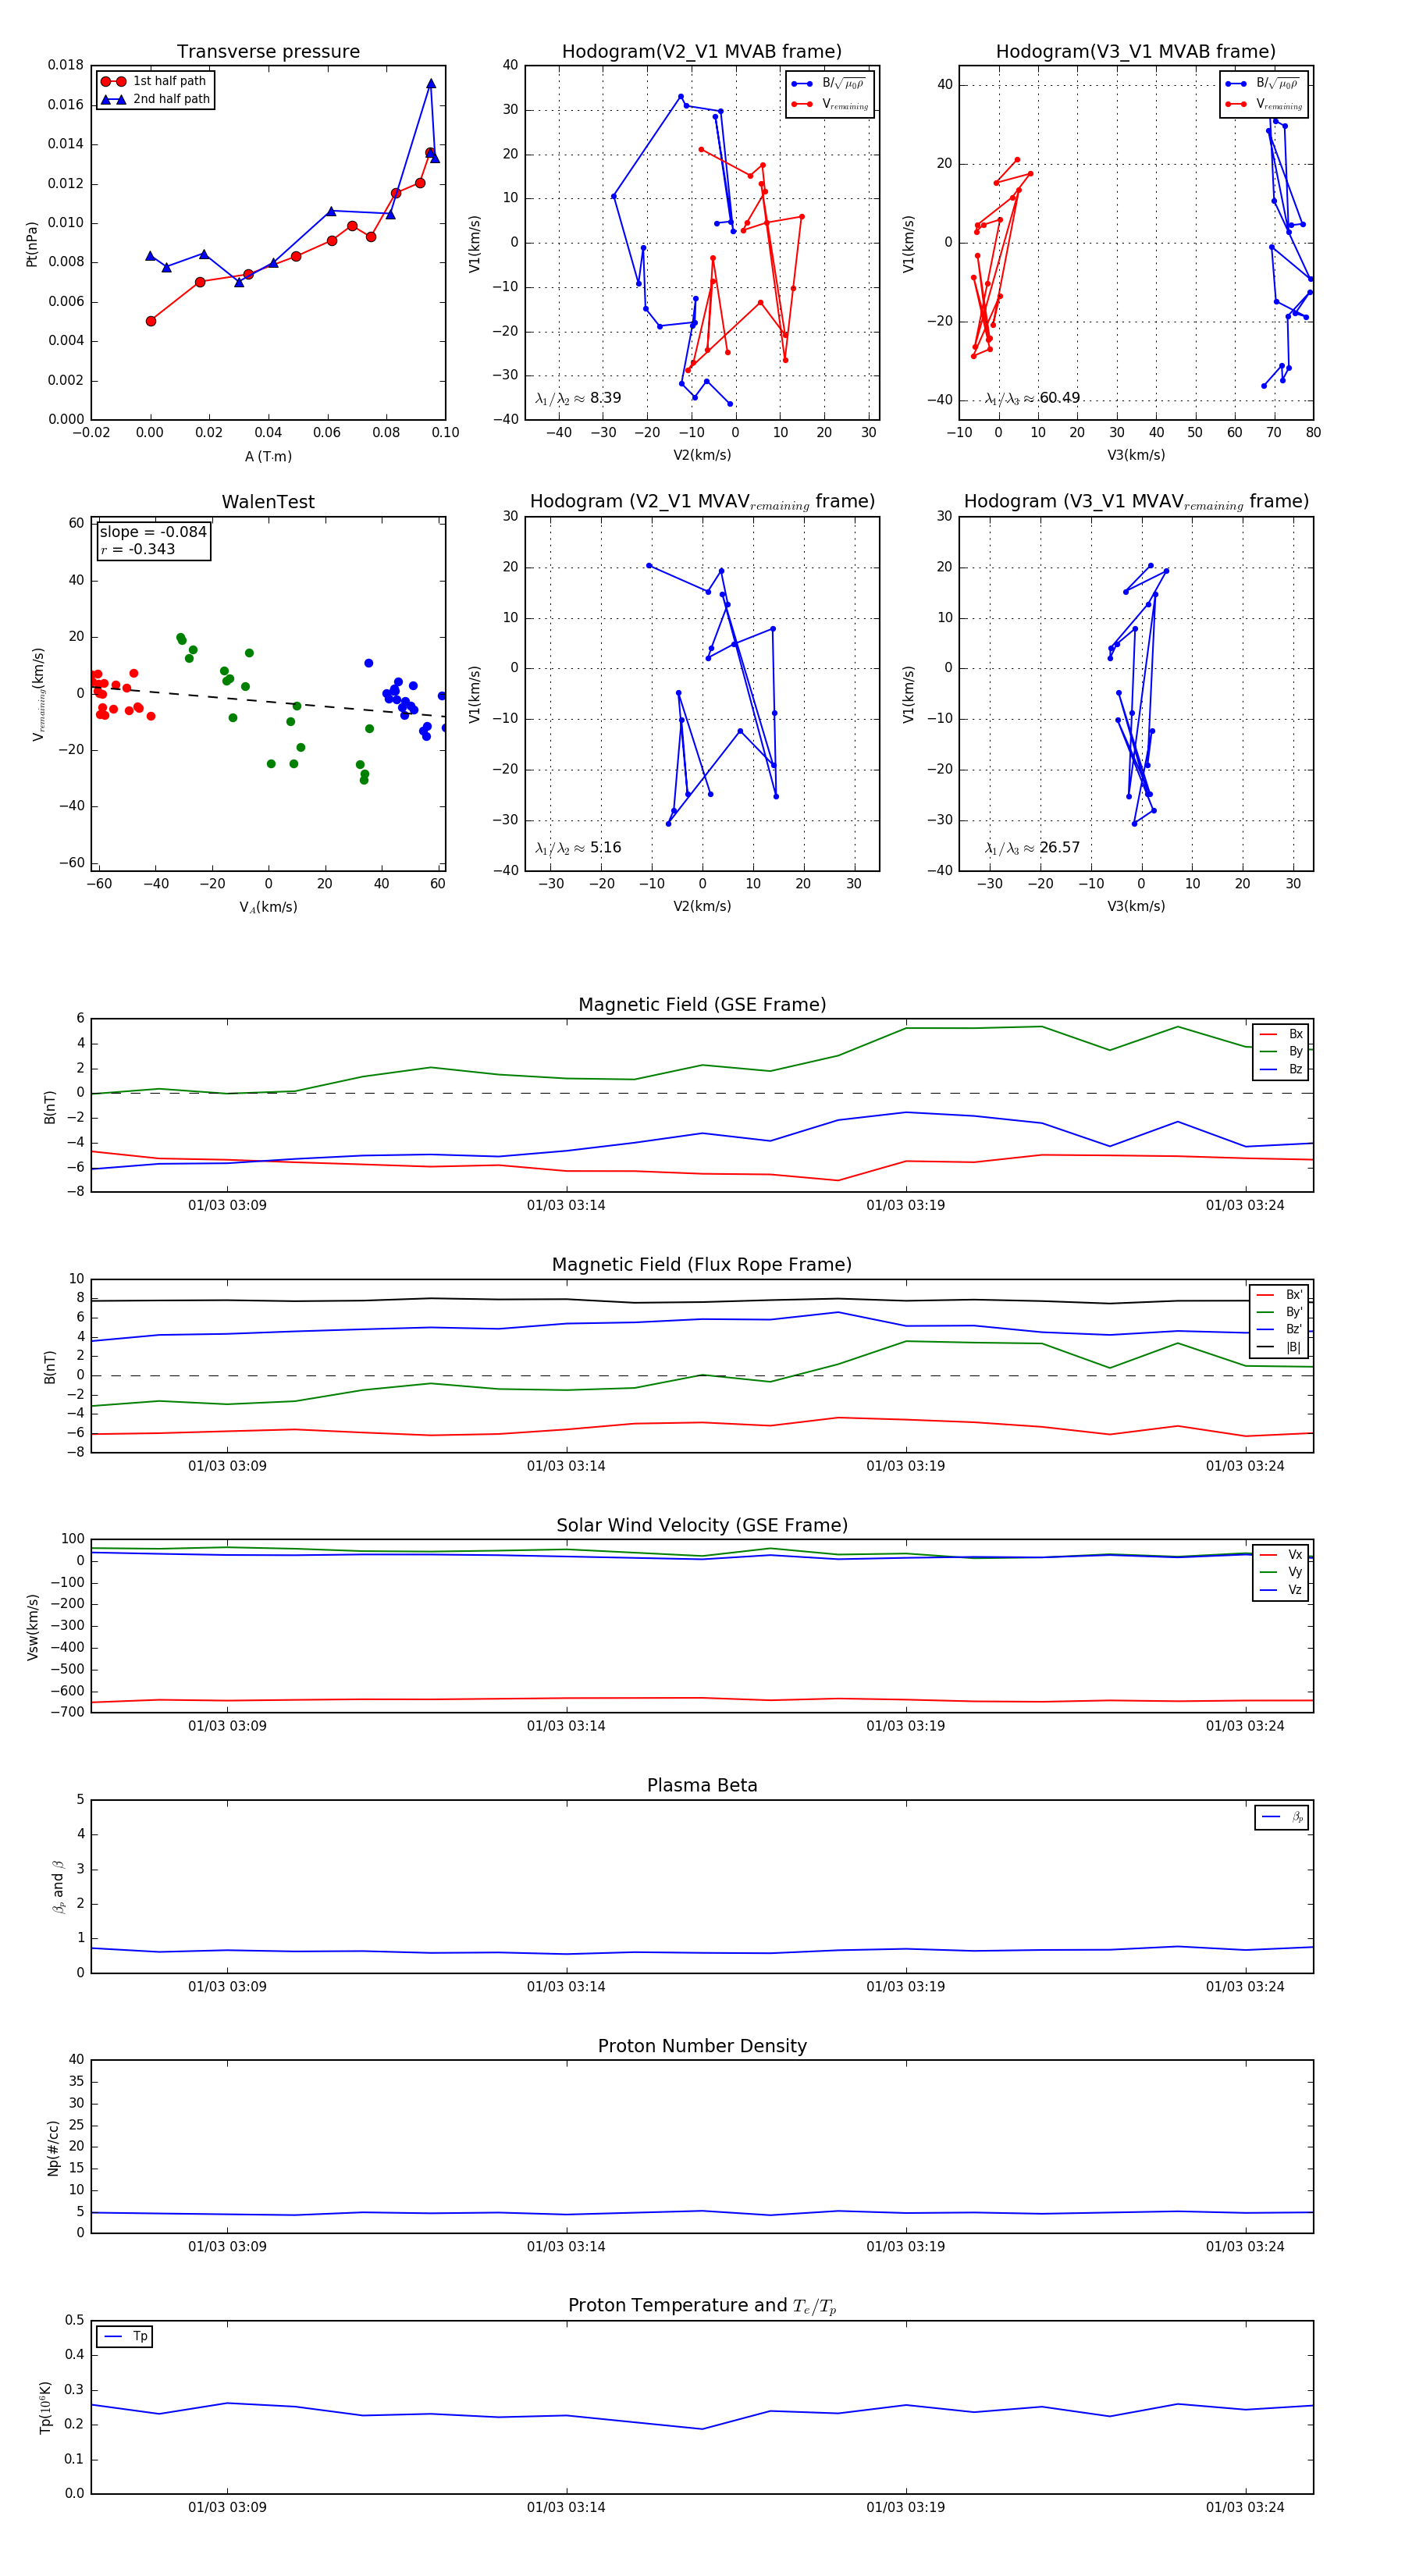Click 'Proton Temperature and Te/Tp' title
This screenshot has height=2576, width=1405.
[702, 2306]
